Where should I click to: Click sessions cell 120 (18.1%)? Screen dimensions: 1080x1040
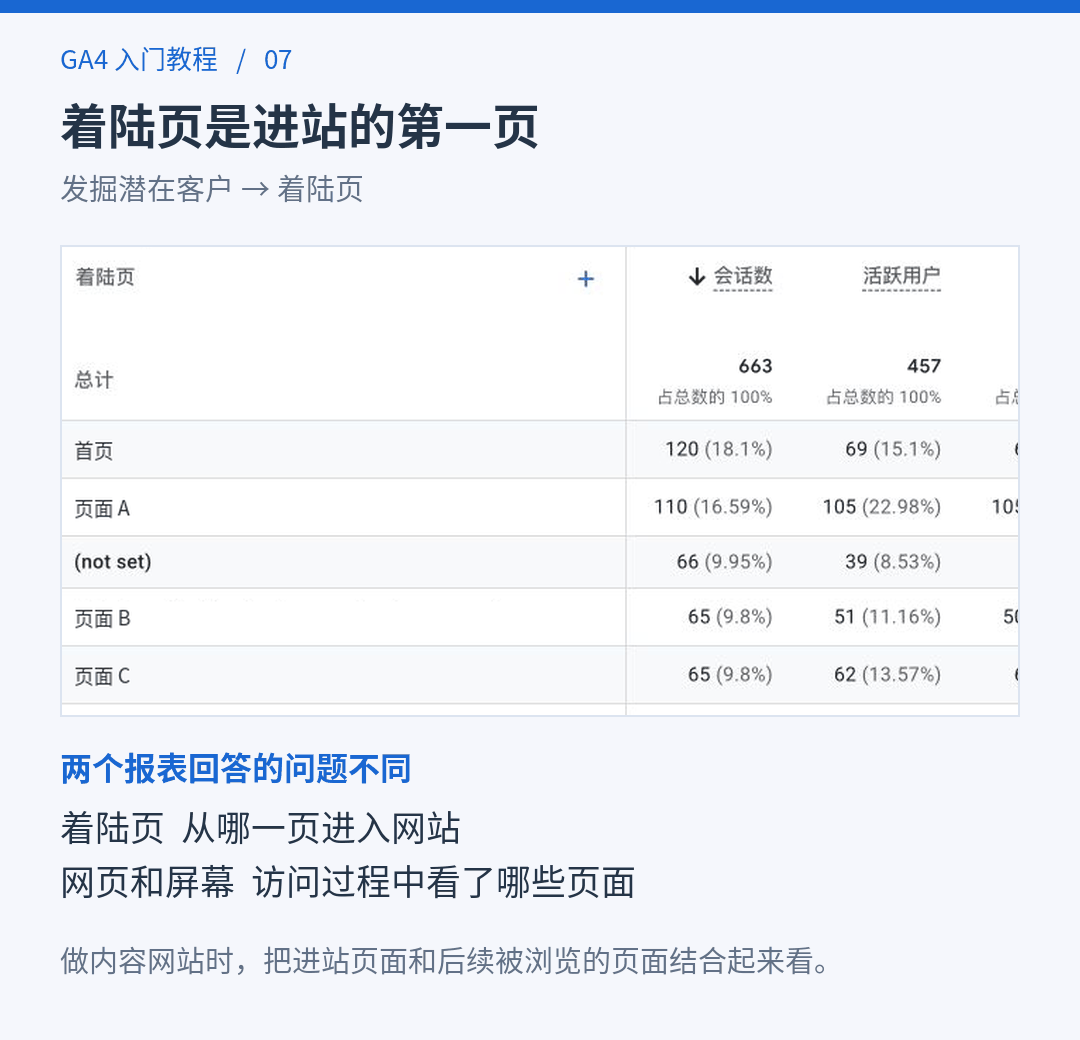pyautogui.click(x=719, y=449)
